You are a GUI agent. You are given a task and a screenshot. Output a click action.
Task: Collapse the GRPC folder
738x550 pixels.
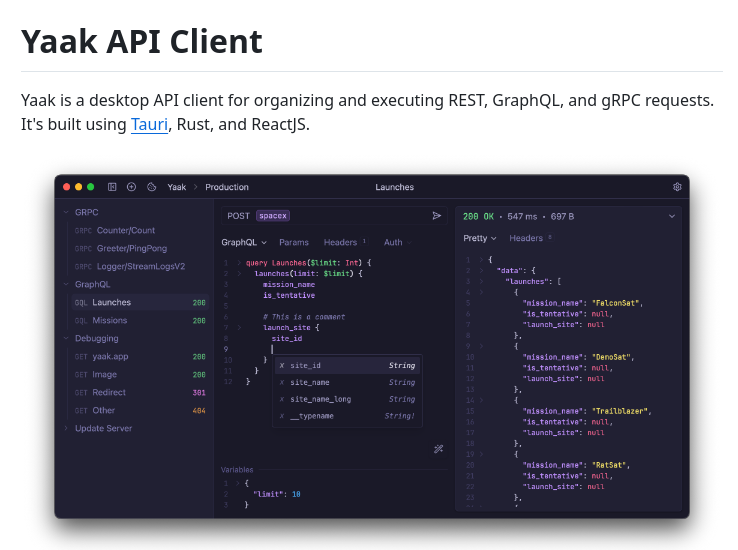click(66, 212)
